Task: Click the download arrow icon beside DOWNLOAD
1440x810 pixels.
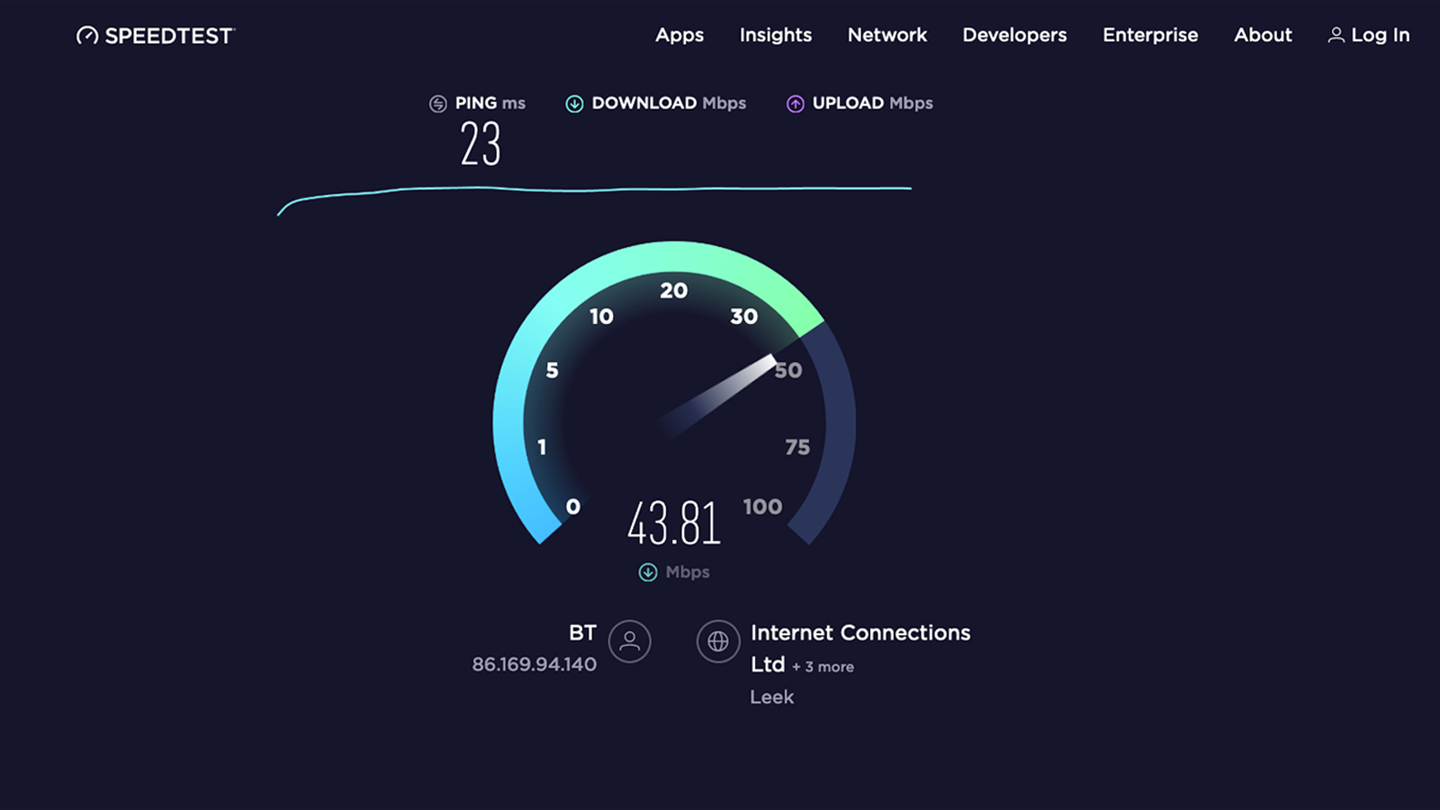Action: click(x=574, y=103)
